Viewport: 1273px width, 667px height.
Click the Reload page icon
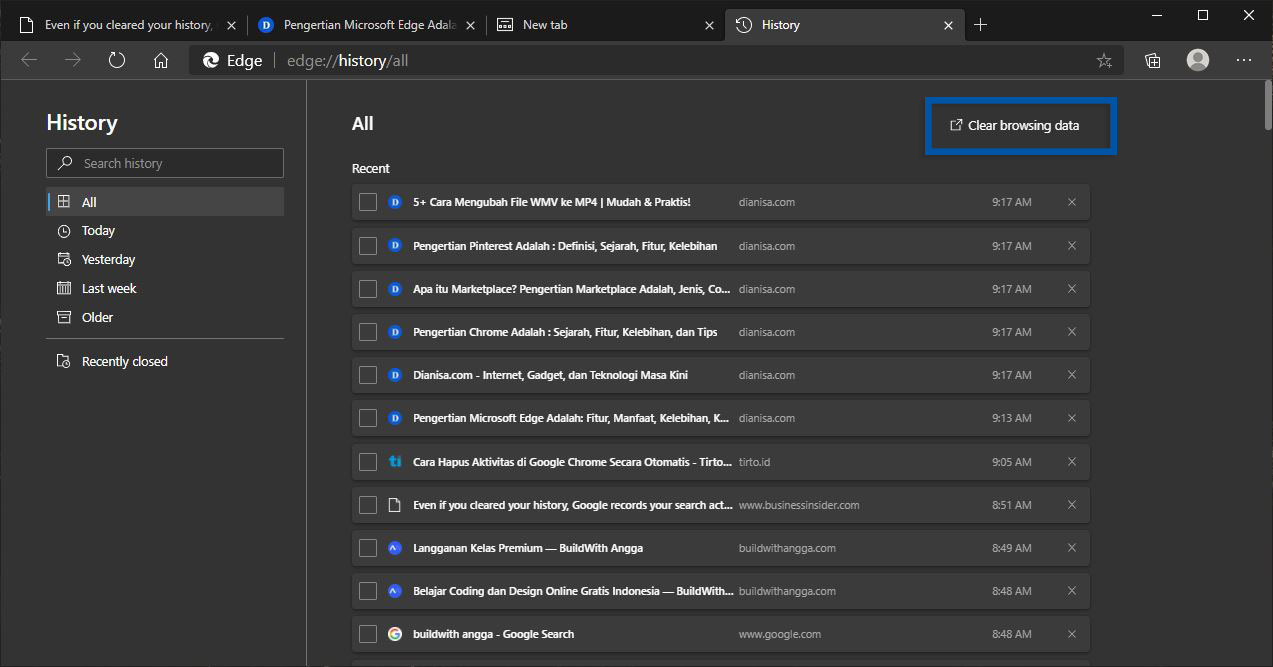point(116,60)
